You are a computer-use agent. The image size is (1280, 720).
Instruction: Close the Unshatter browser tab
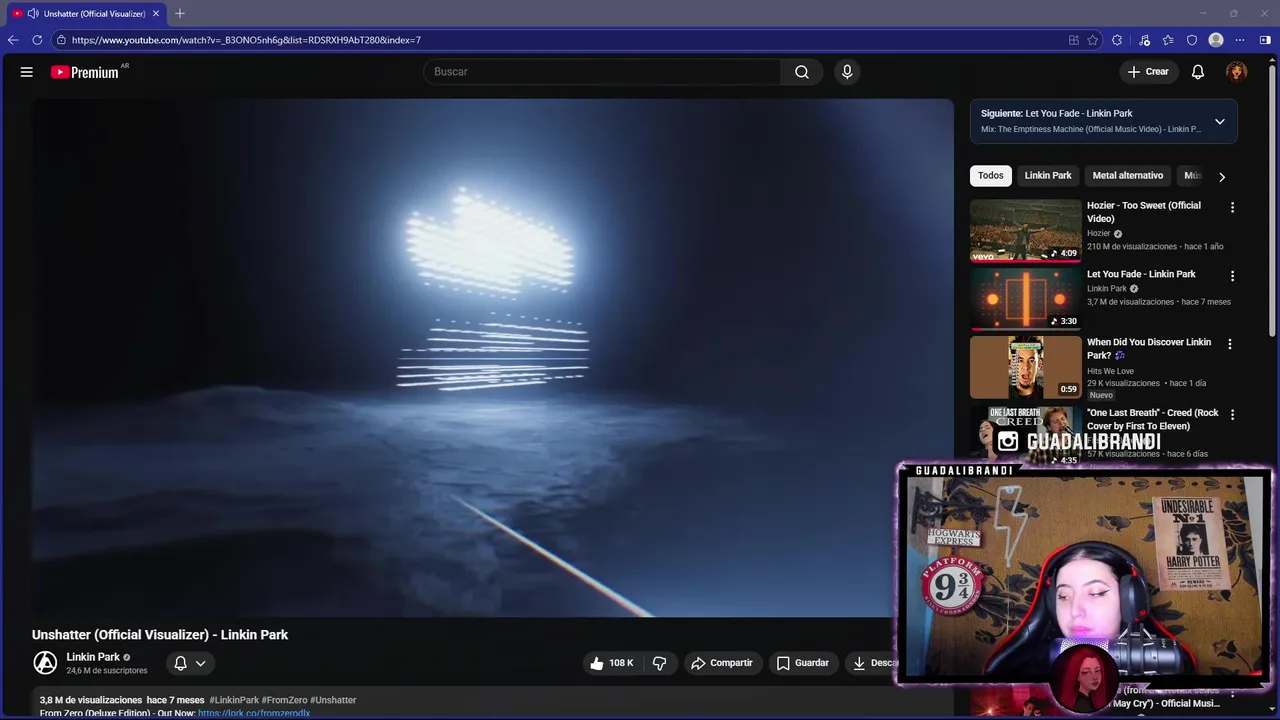(x=156, y=13)
